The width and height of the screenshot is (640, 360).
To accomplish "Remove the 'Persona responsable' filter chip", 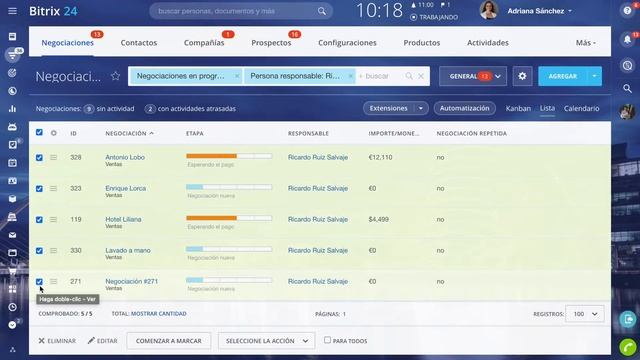I will pyautogui.click(x=350, y=76).
